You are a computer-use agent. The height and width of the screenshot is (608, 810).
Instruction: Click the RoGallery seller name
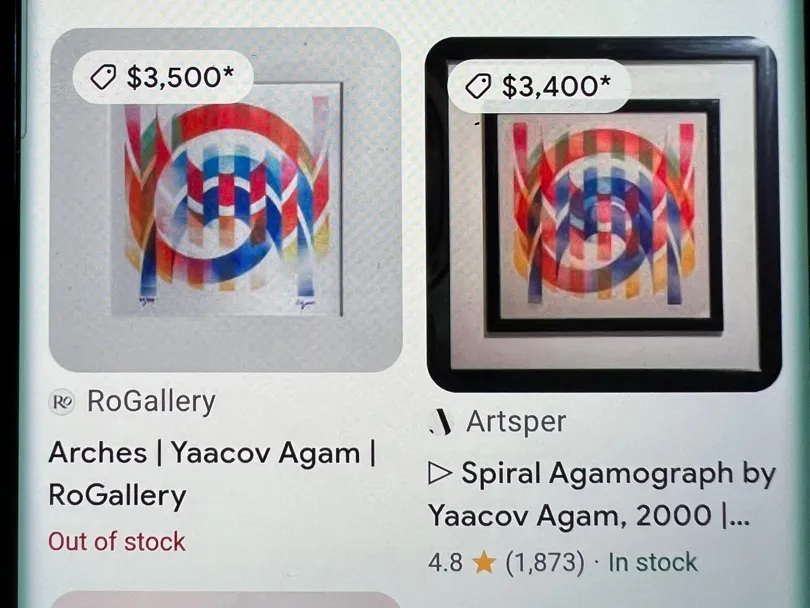click(151, 402)
